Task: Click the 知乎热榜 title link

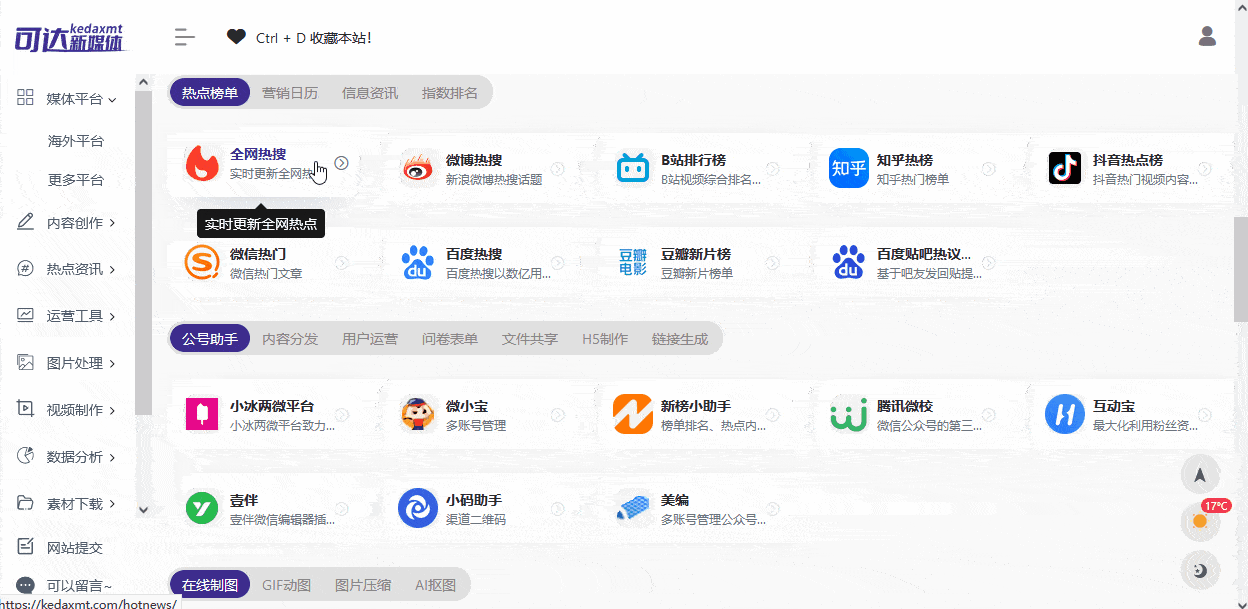Action: 905,160
